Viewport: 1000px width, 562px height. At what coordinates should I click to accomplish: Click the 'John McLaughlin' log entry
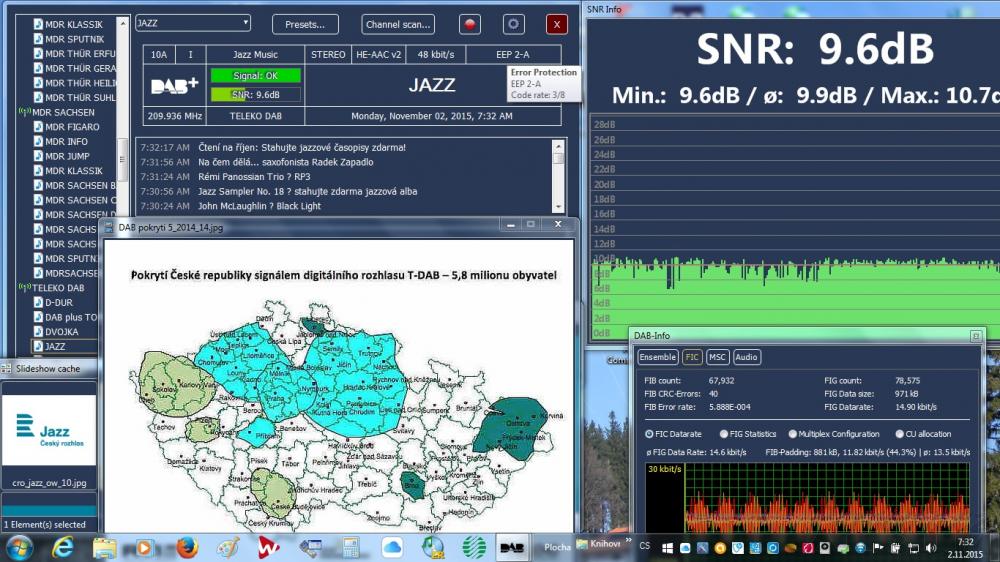coord(259,206)
